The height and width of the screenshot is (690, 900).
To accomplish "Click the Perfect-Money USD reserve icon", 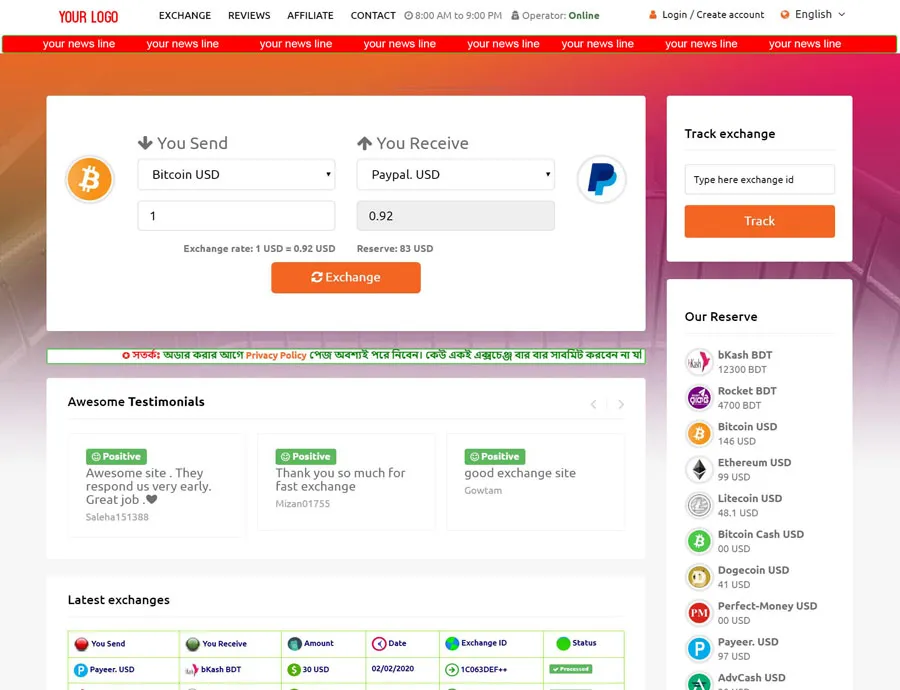I will (x=699, y=613).
